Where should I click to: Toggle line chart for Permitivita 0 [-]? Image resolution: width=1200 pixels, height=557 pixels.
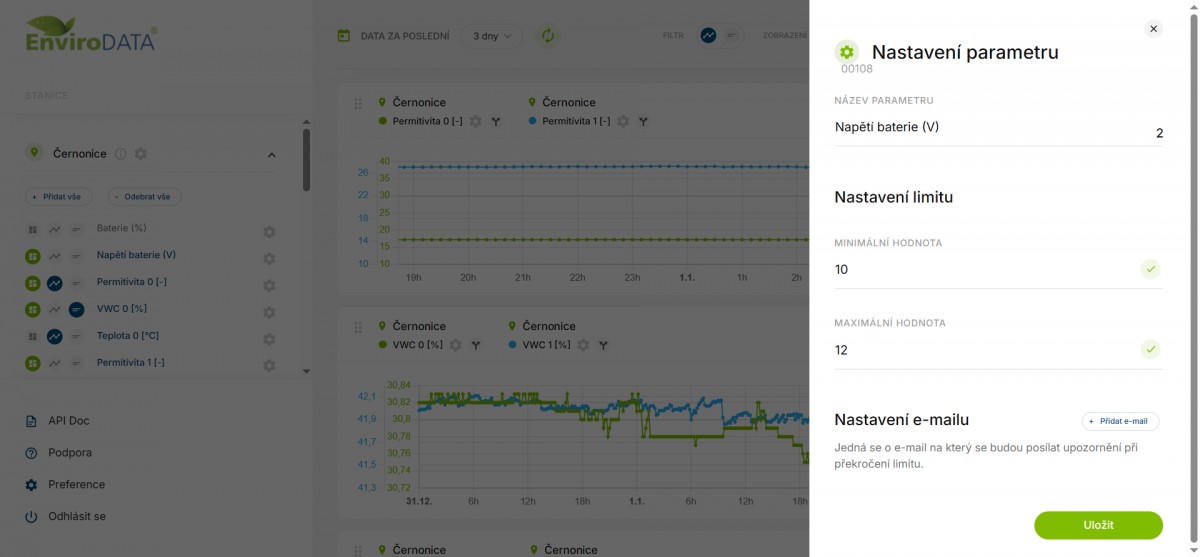[x=55, y=283]
